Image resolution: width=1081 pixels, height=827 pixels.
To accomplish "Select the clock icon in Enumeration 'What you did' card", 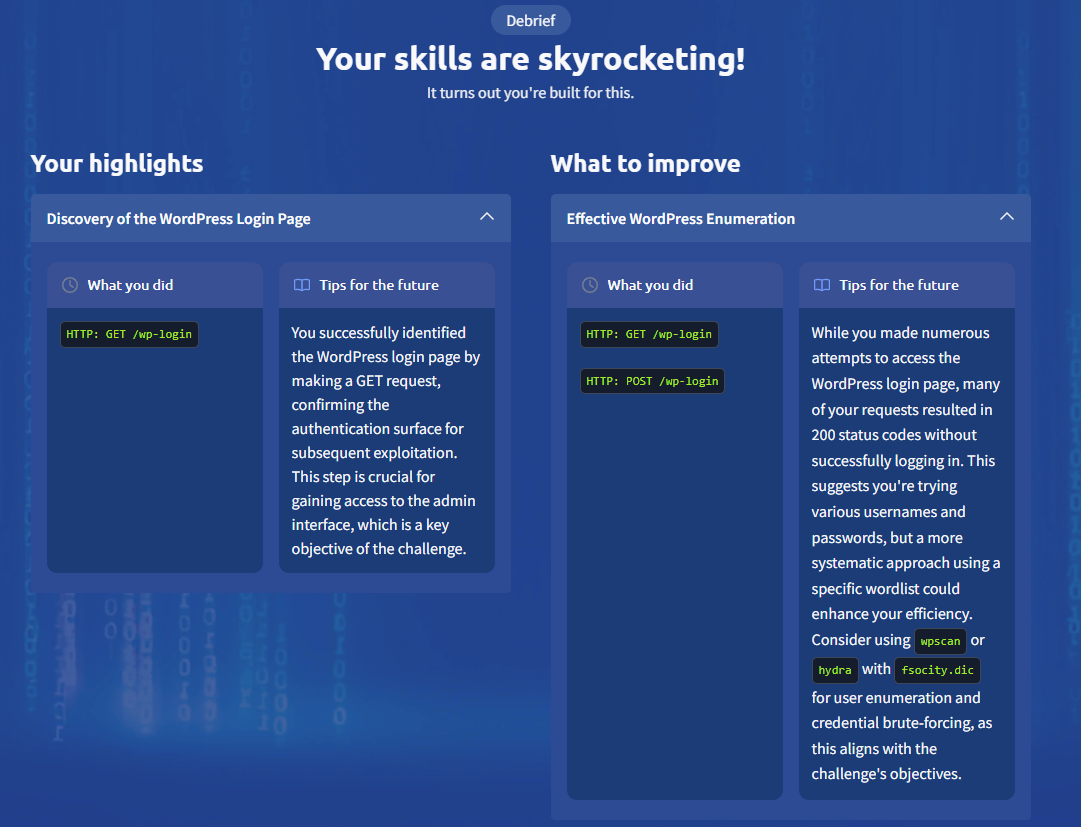I will click(589, 285).
